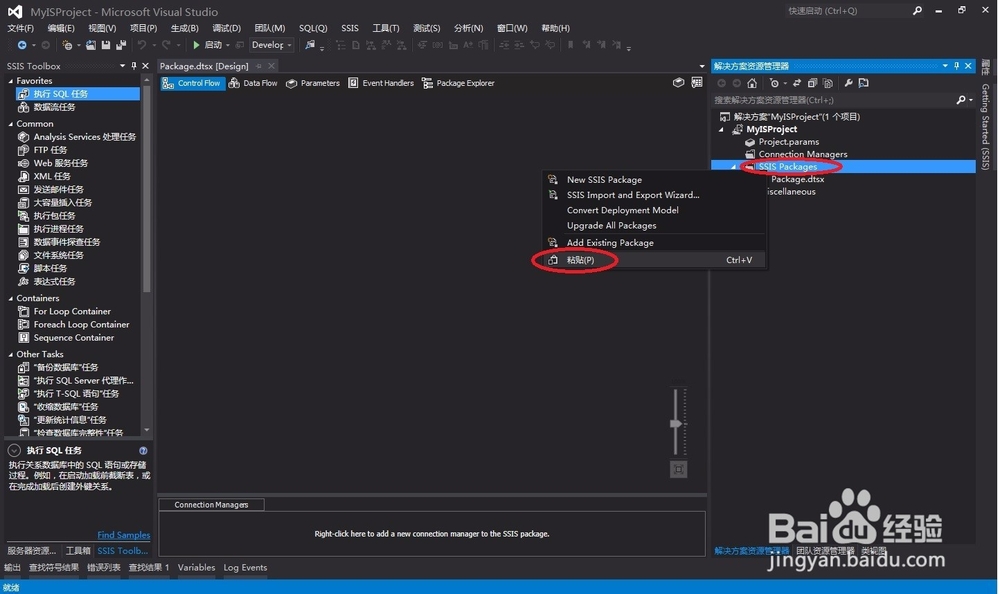Click Home icon in Solution Explorer
This screenshot has height=594, width=1000.
coord(752,83)
